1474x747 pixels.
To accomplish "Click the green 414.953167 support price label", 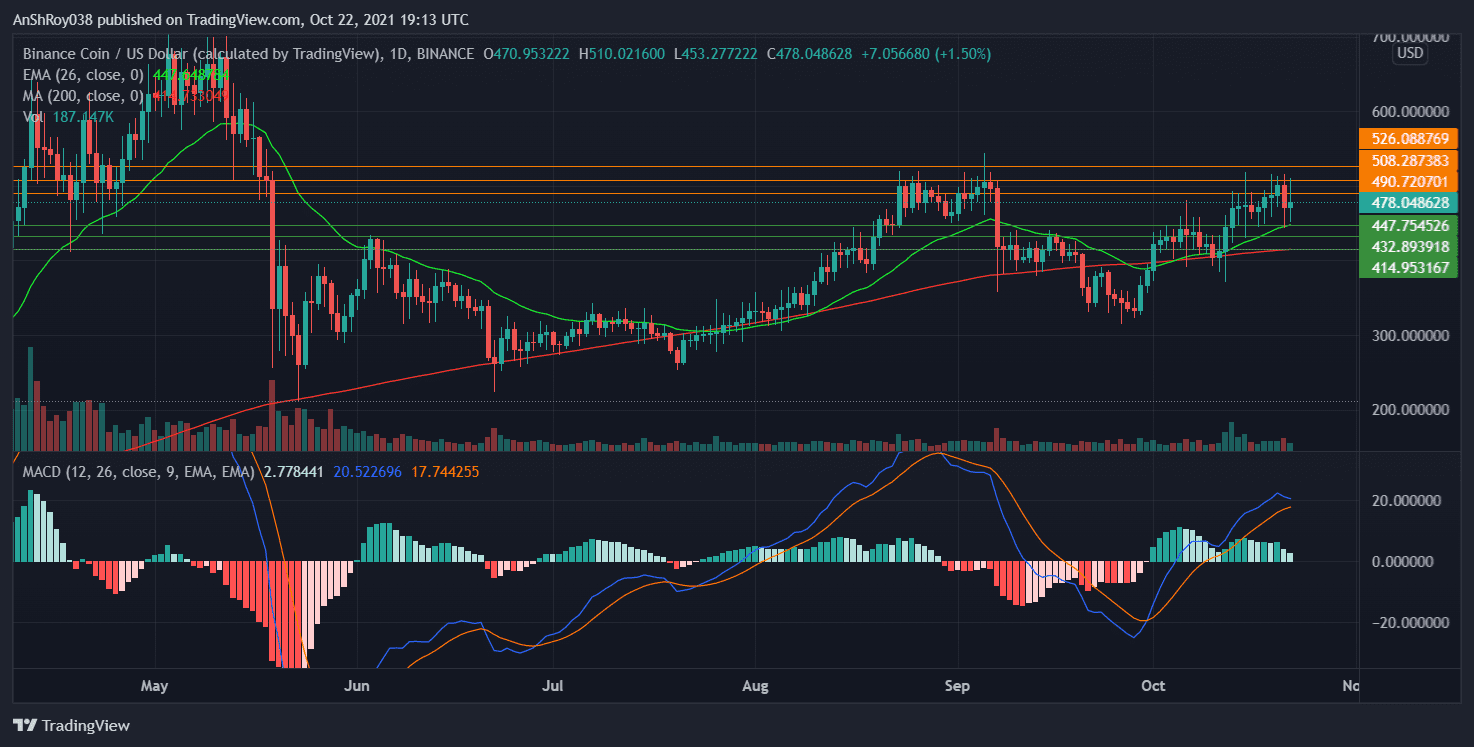I will click(x=1409, y=269).
